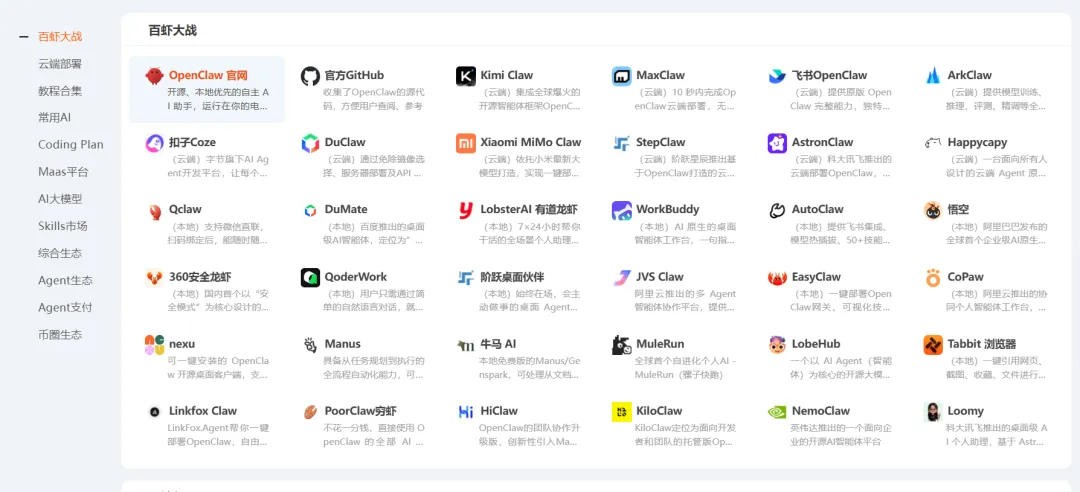The height and width of the screenshot is (492, 1080).
Task: Open the EasyClaw red crab icon
Action: point(778,278)
